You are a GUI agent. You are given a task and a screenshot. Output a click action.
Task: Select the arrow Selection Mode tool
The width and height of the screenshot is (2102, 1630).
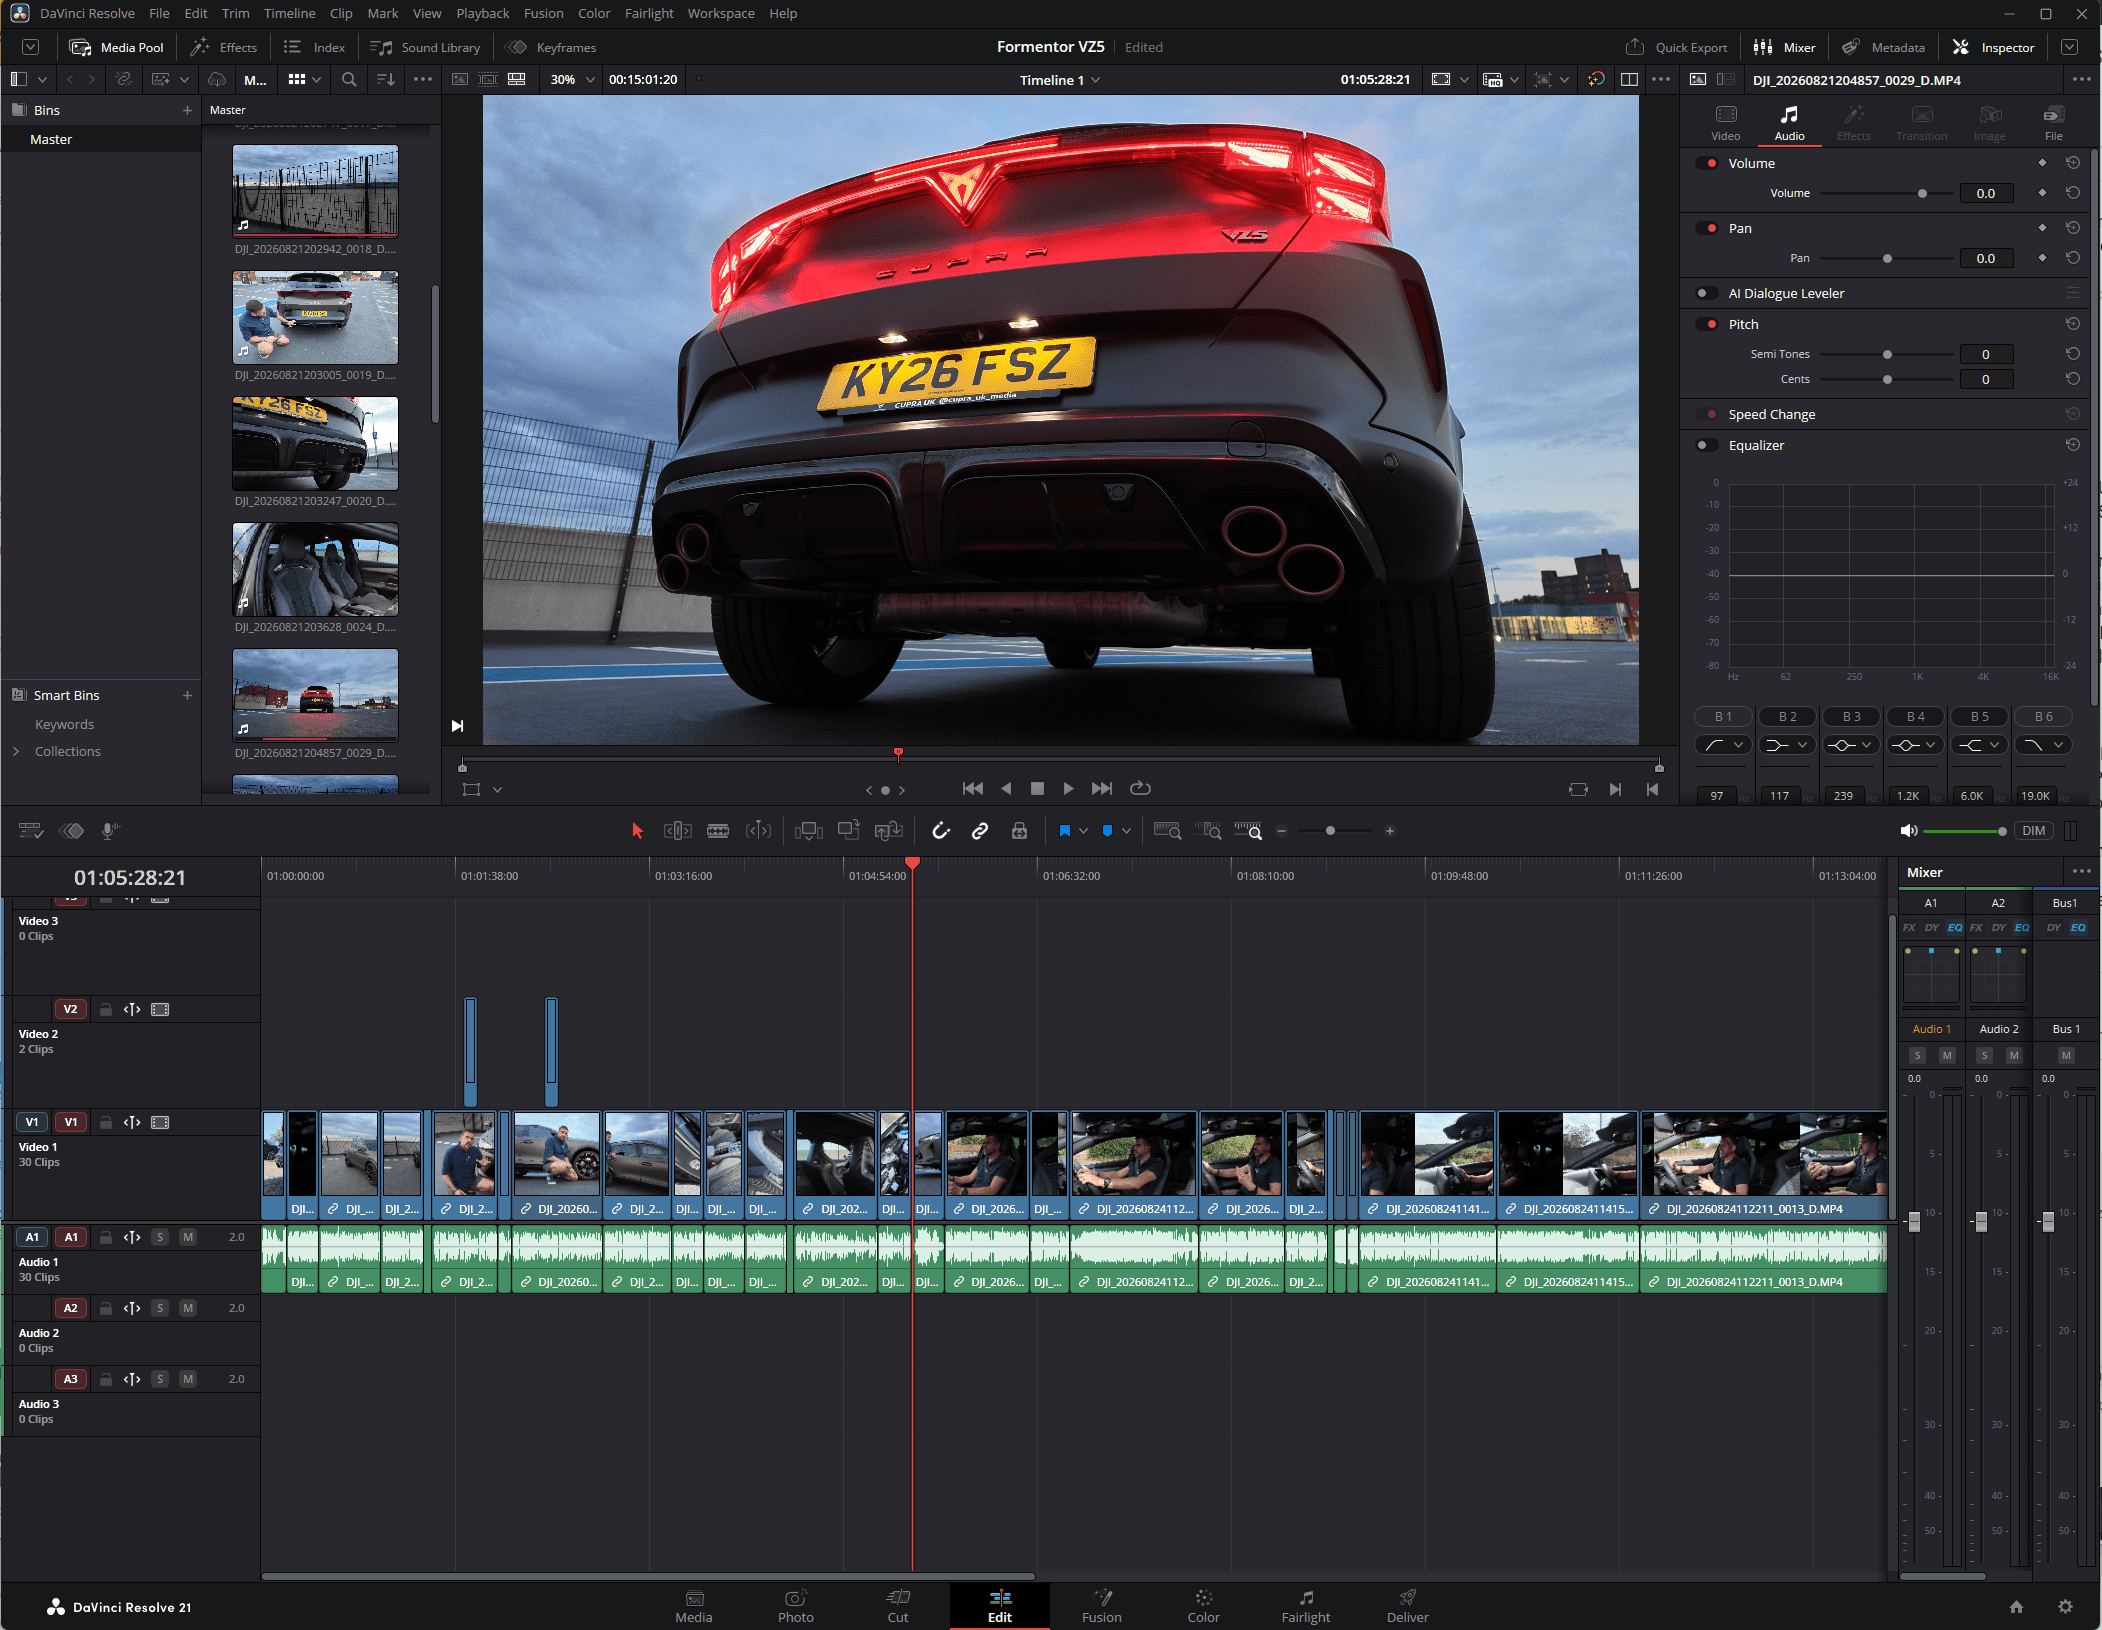tap(637, 831)
